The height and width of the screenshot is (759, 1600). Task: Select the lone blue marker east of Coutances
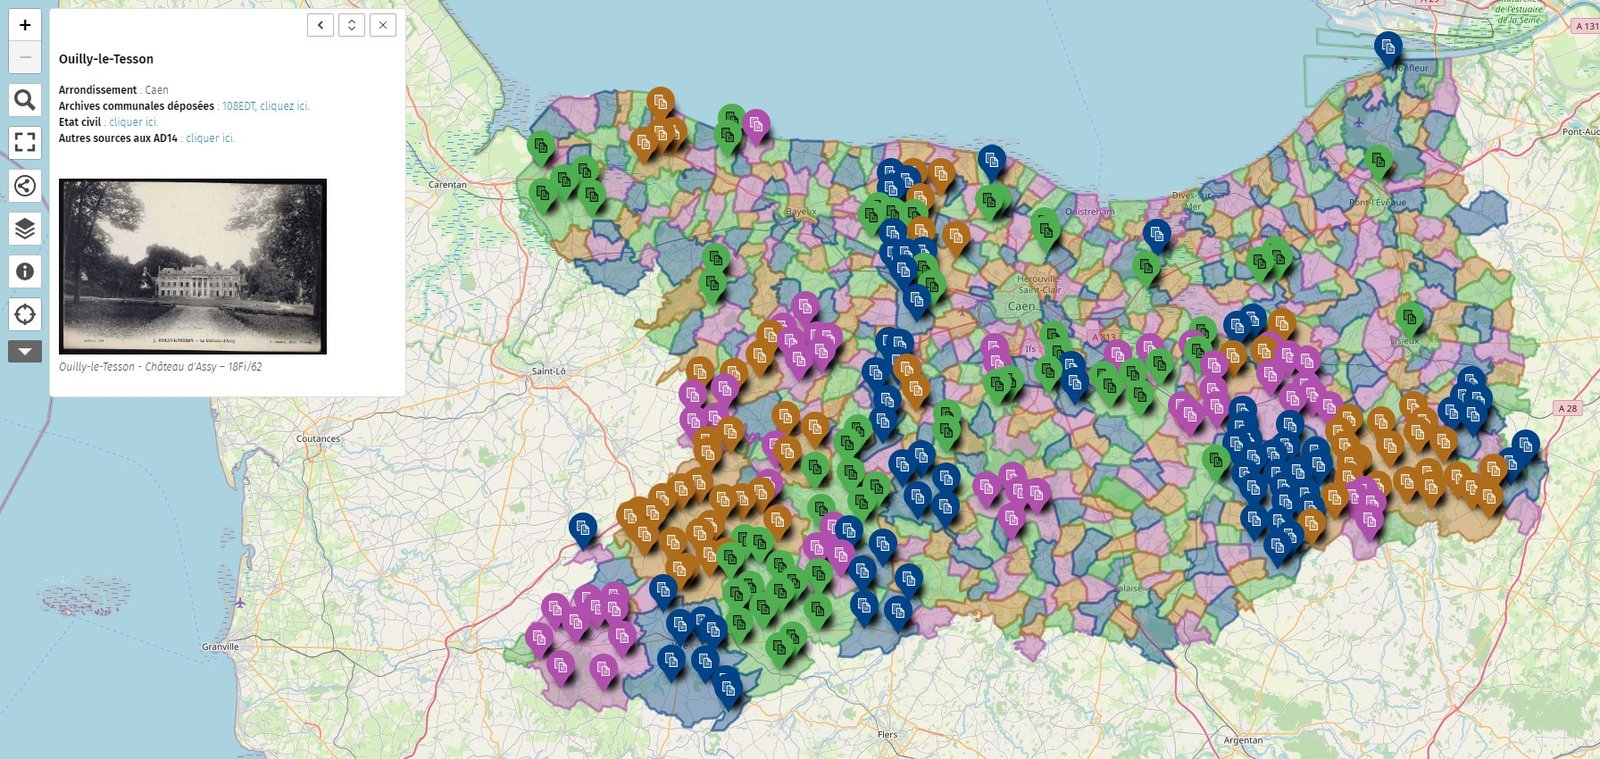click(x=583, y=529)
